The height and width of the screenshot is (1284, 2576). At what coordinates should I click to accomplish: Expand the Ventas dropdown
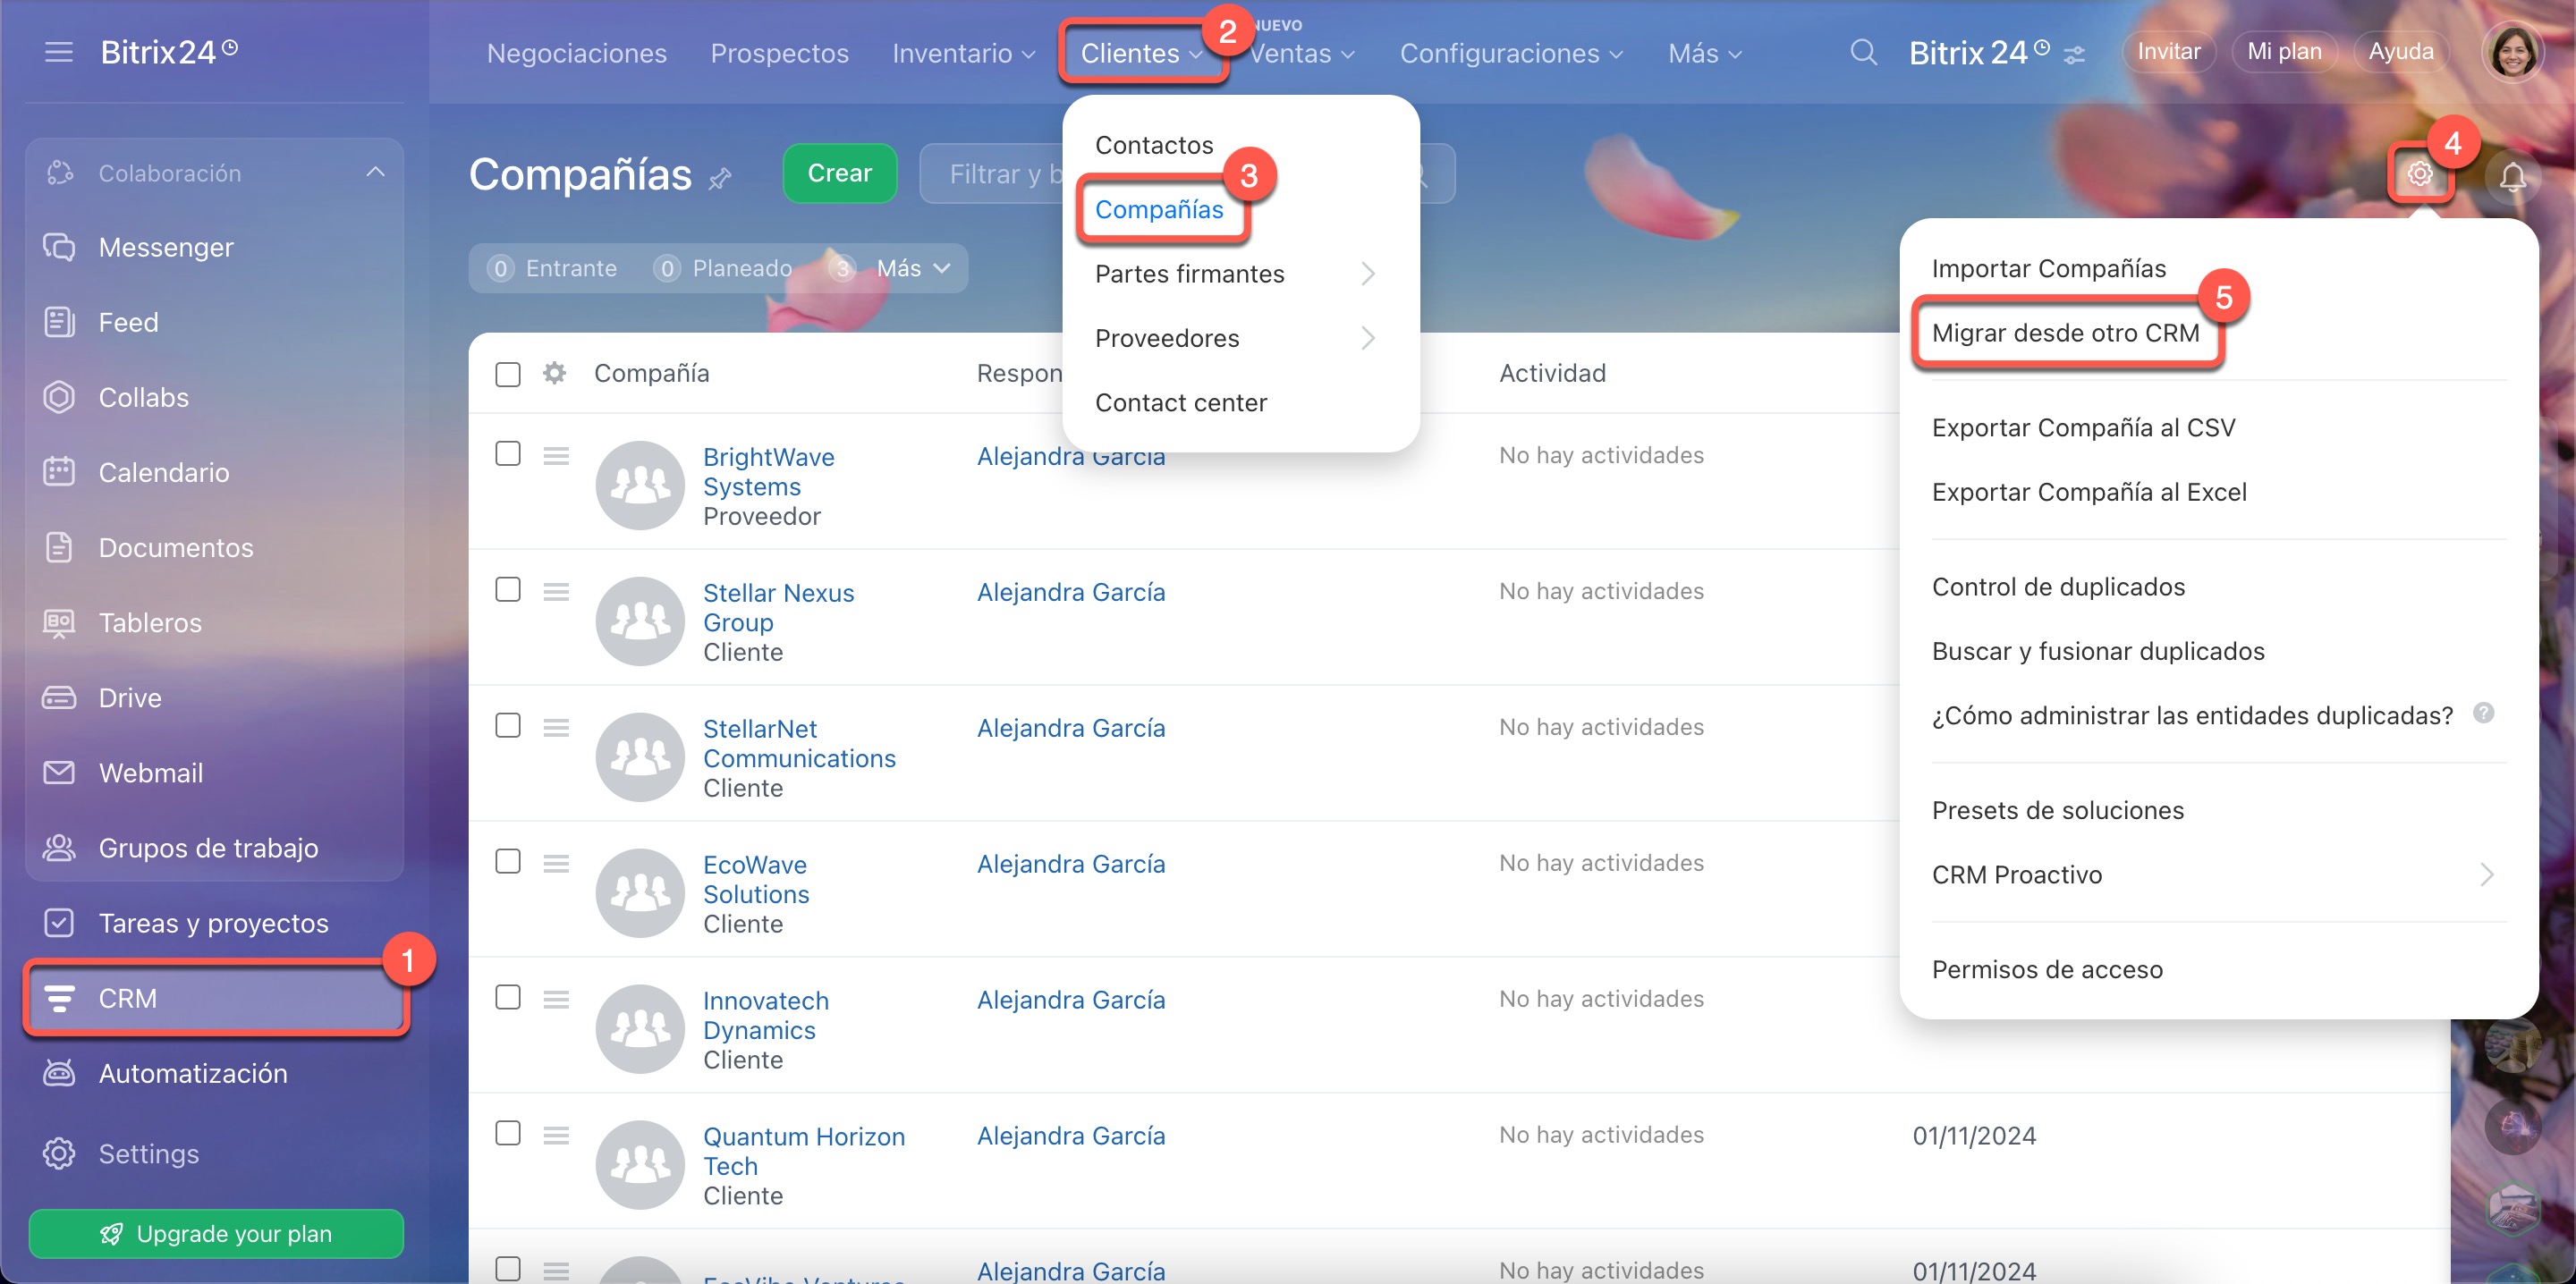point(1302,53)
